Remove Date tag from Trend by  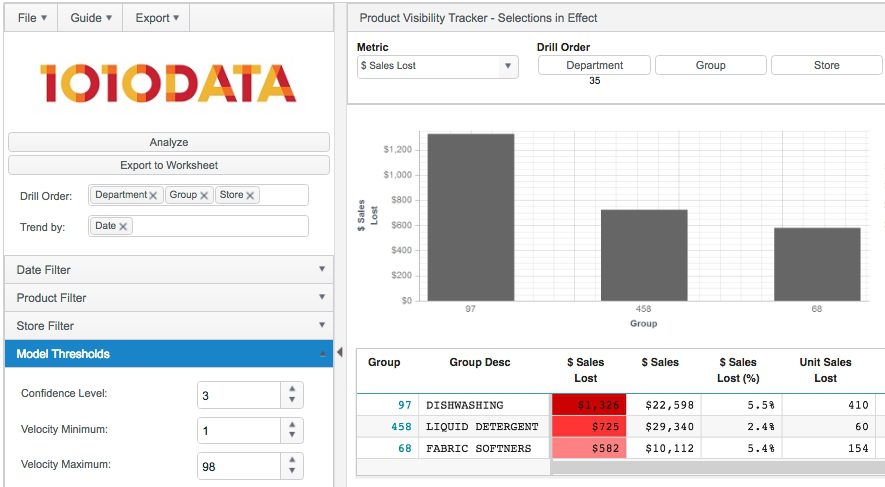pos(123,226)
